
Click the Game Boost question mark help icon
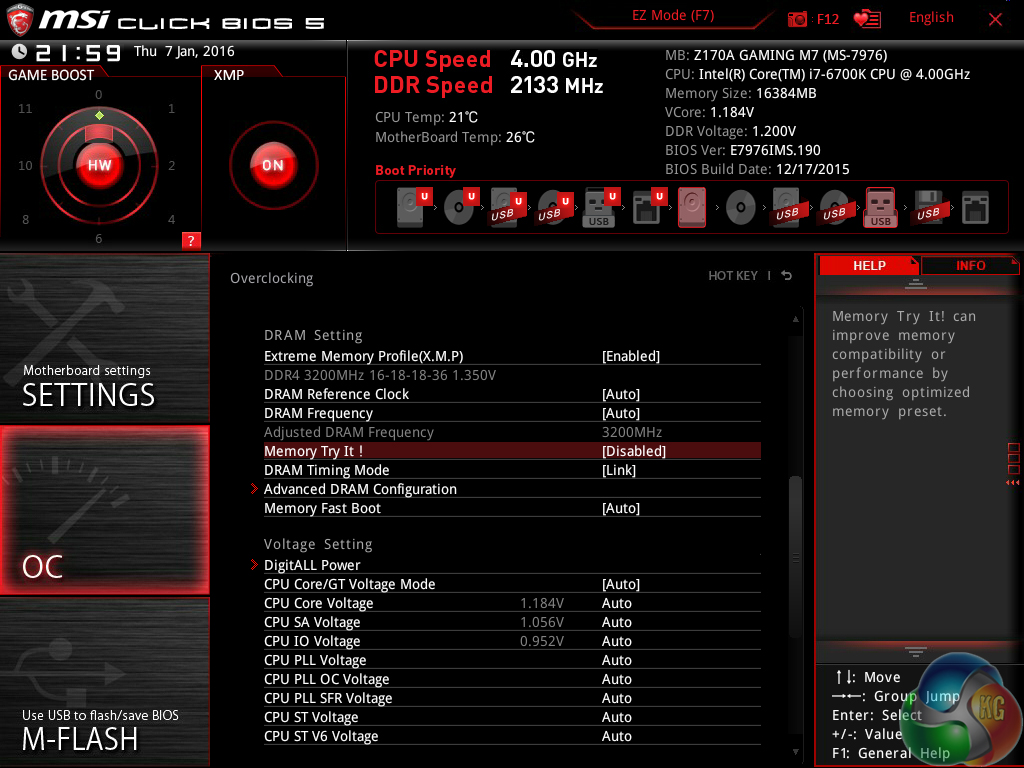click(x=191, y=240)
